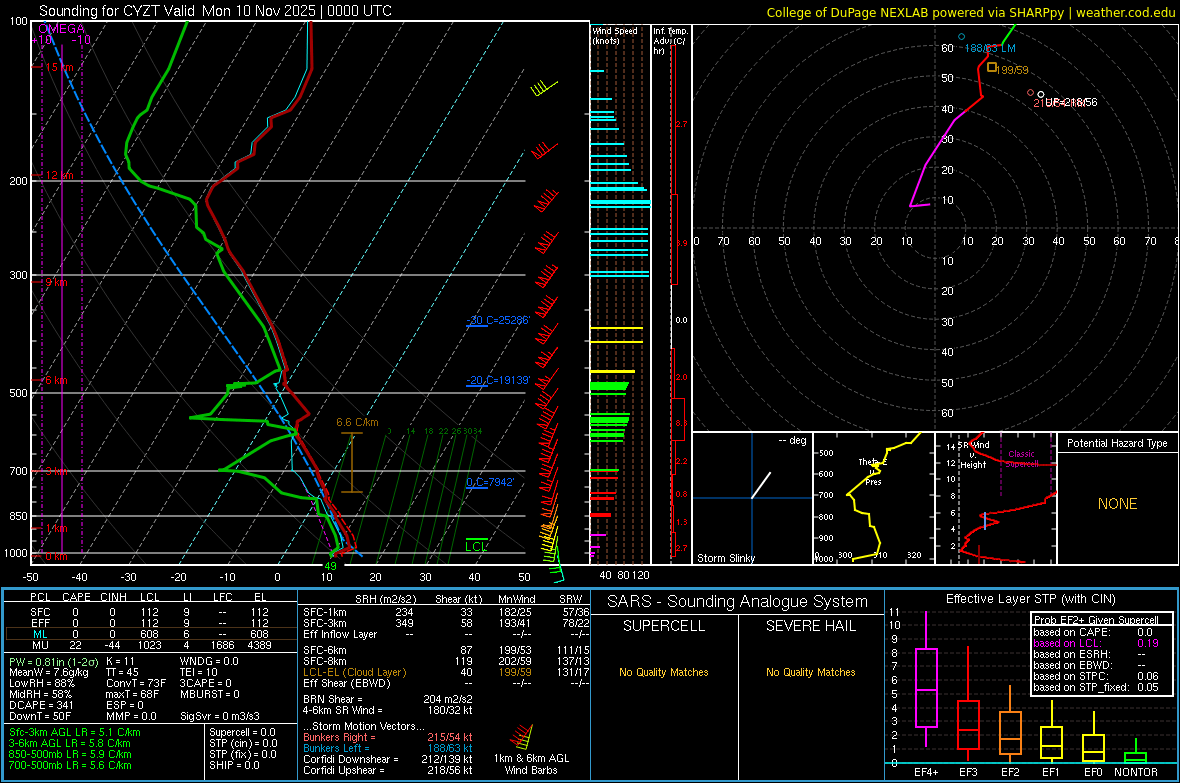Viewport: 1180px width, 783px height.
Task: Click the 'Storm Slinky' label
Action: tap(725, 558)
